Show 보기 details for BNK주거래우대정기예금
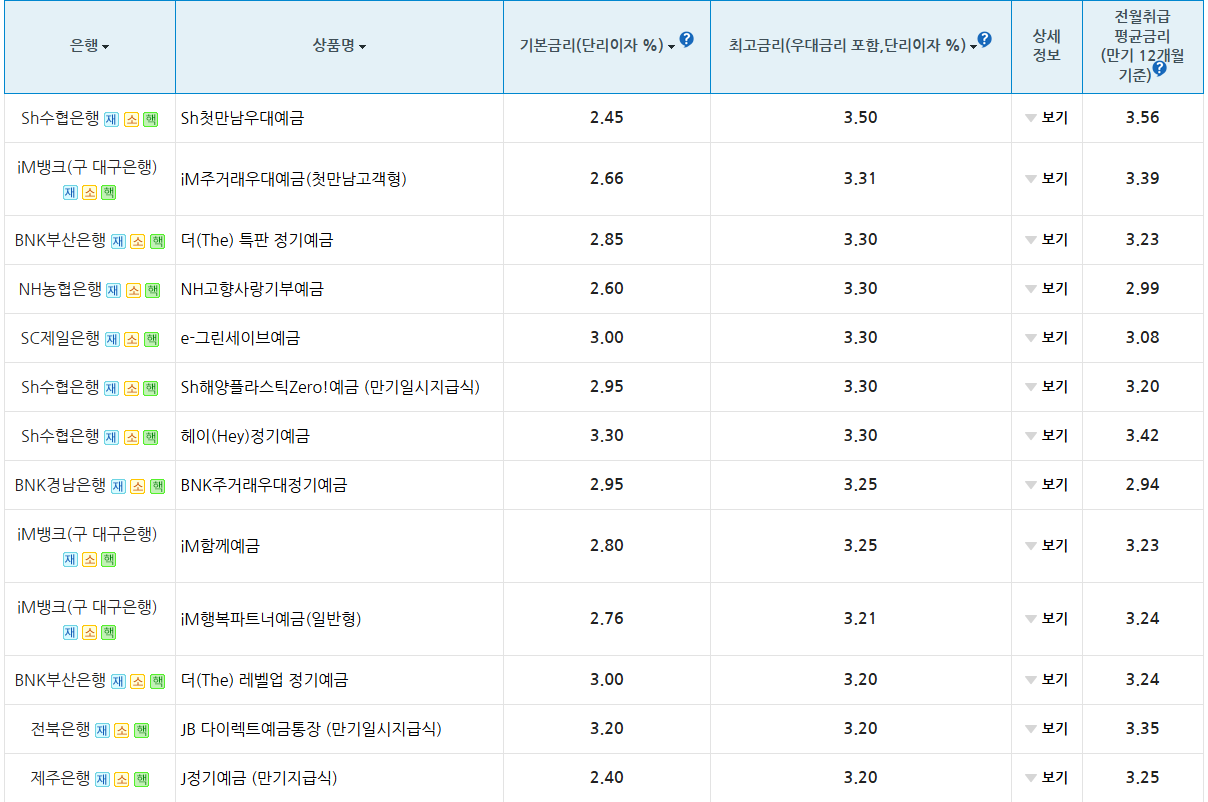 coord(1047,485)
